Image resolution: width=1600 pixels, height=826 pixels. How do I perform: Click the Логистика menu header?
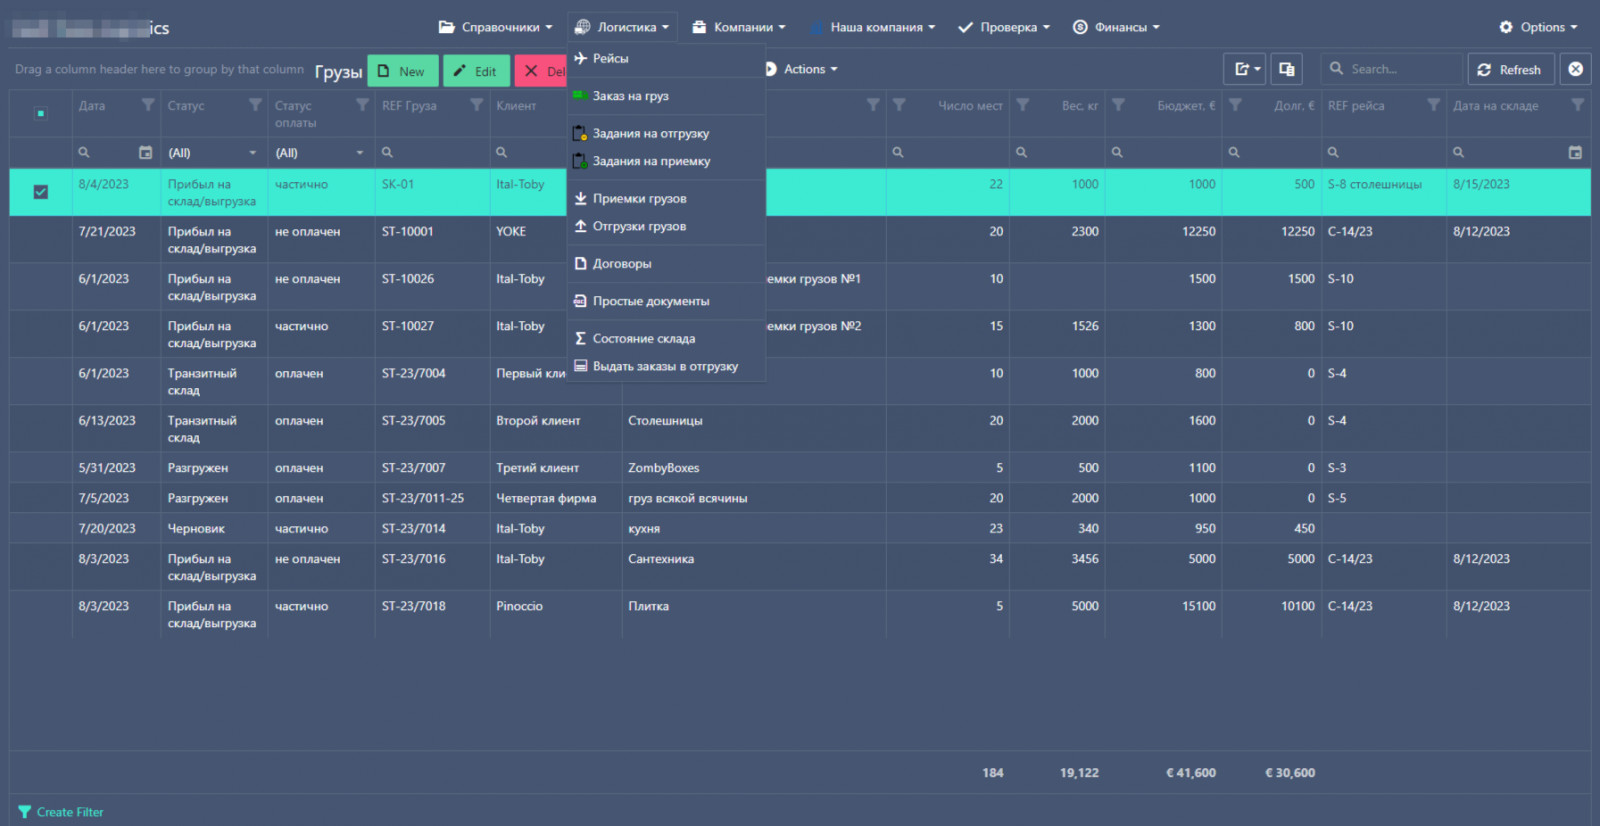coord(622,27)
